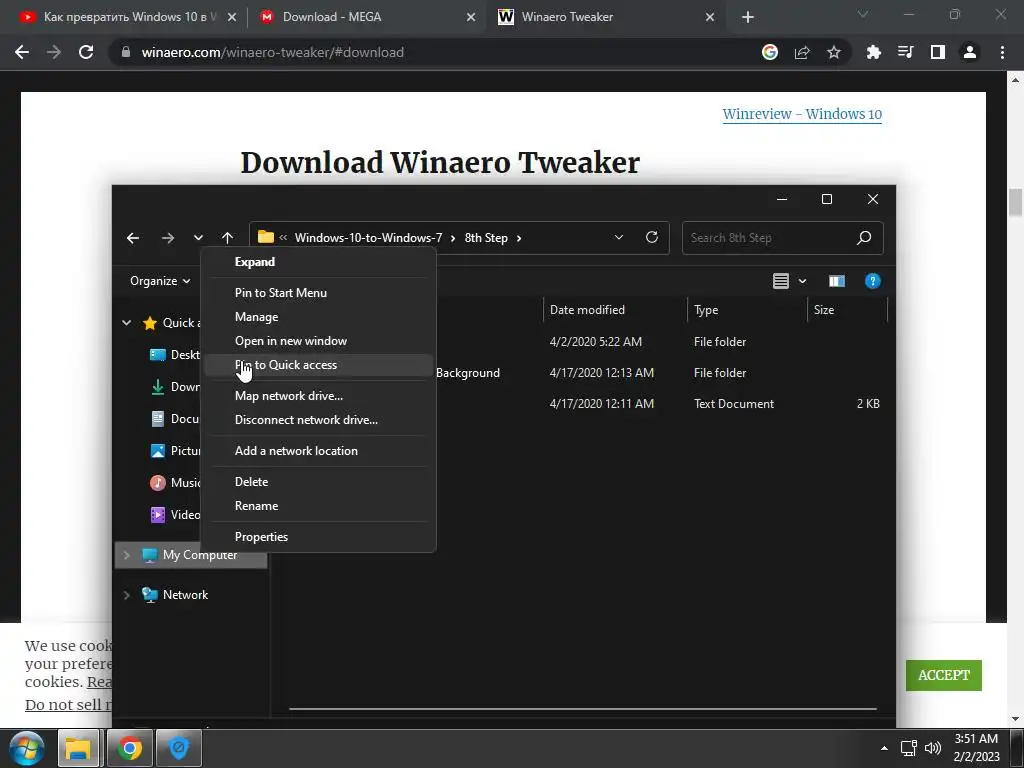Click the web page vertical scrollbar thumb

1016,202
